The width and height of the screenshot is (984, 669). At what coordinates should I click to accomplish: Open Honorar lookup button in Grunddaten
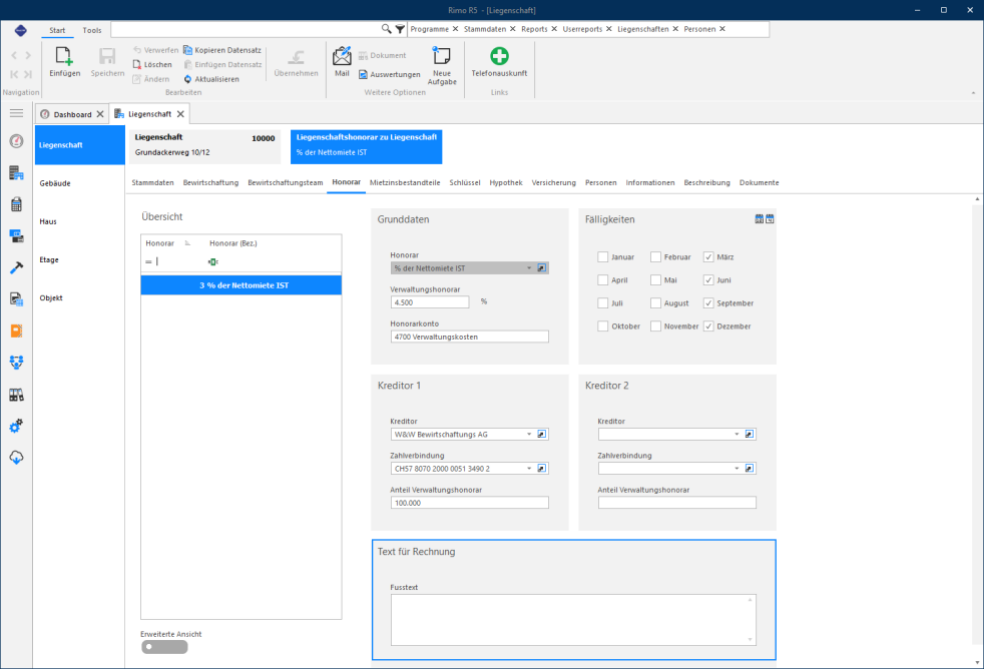click(542, 268)
